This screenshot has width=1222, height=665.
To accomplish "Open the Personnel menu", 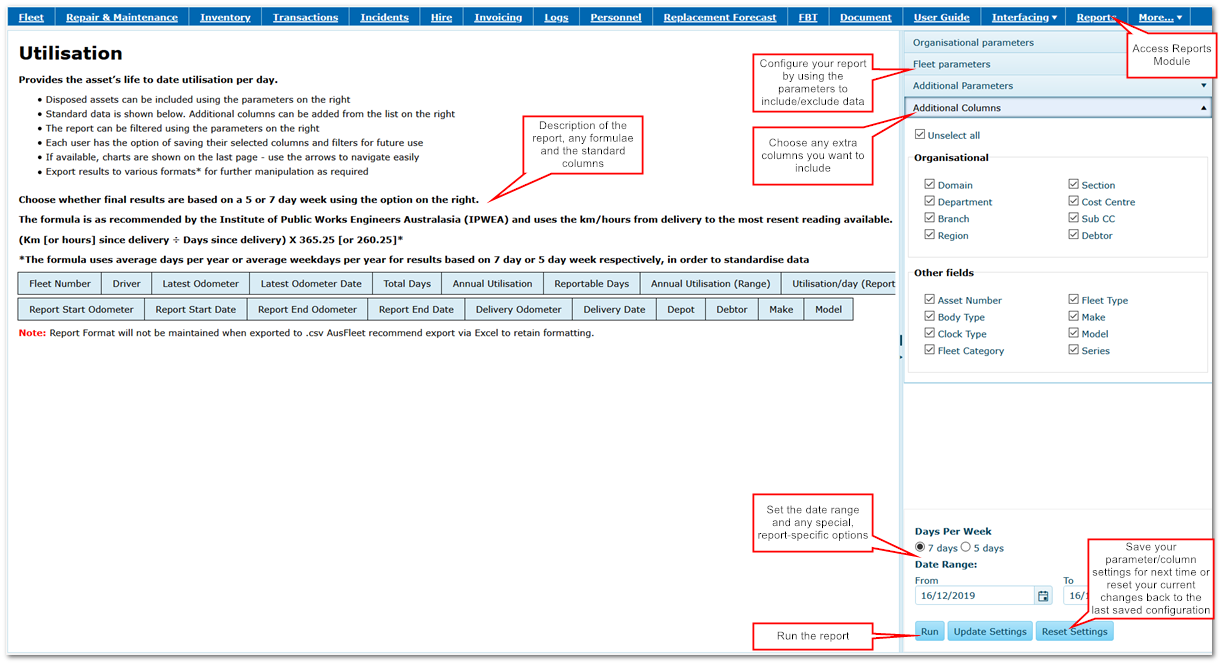I will coord(616,17).
